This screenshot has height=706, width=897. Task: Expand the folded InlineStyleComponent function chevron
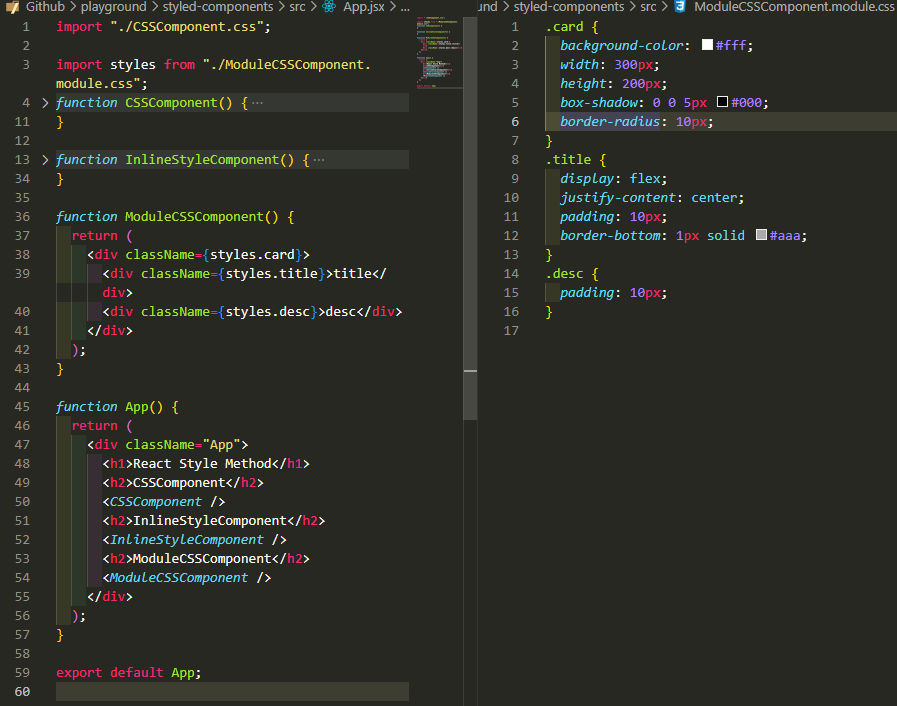[x=45, y=160]
